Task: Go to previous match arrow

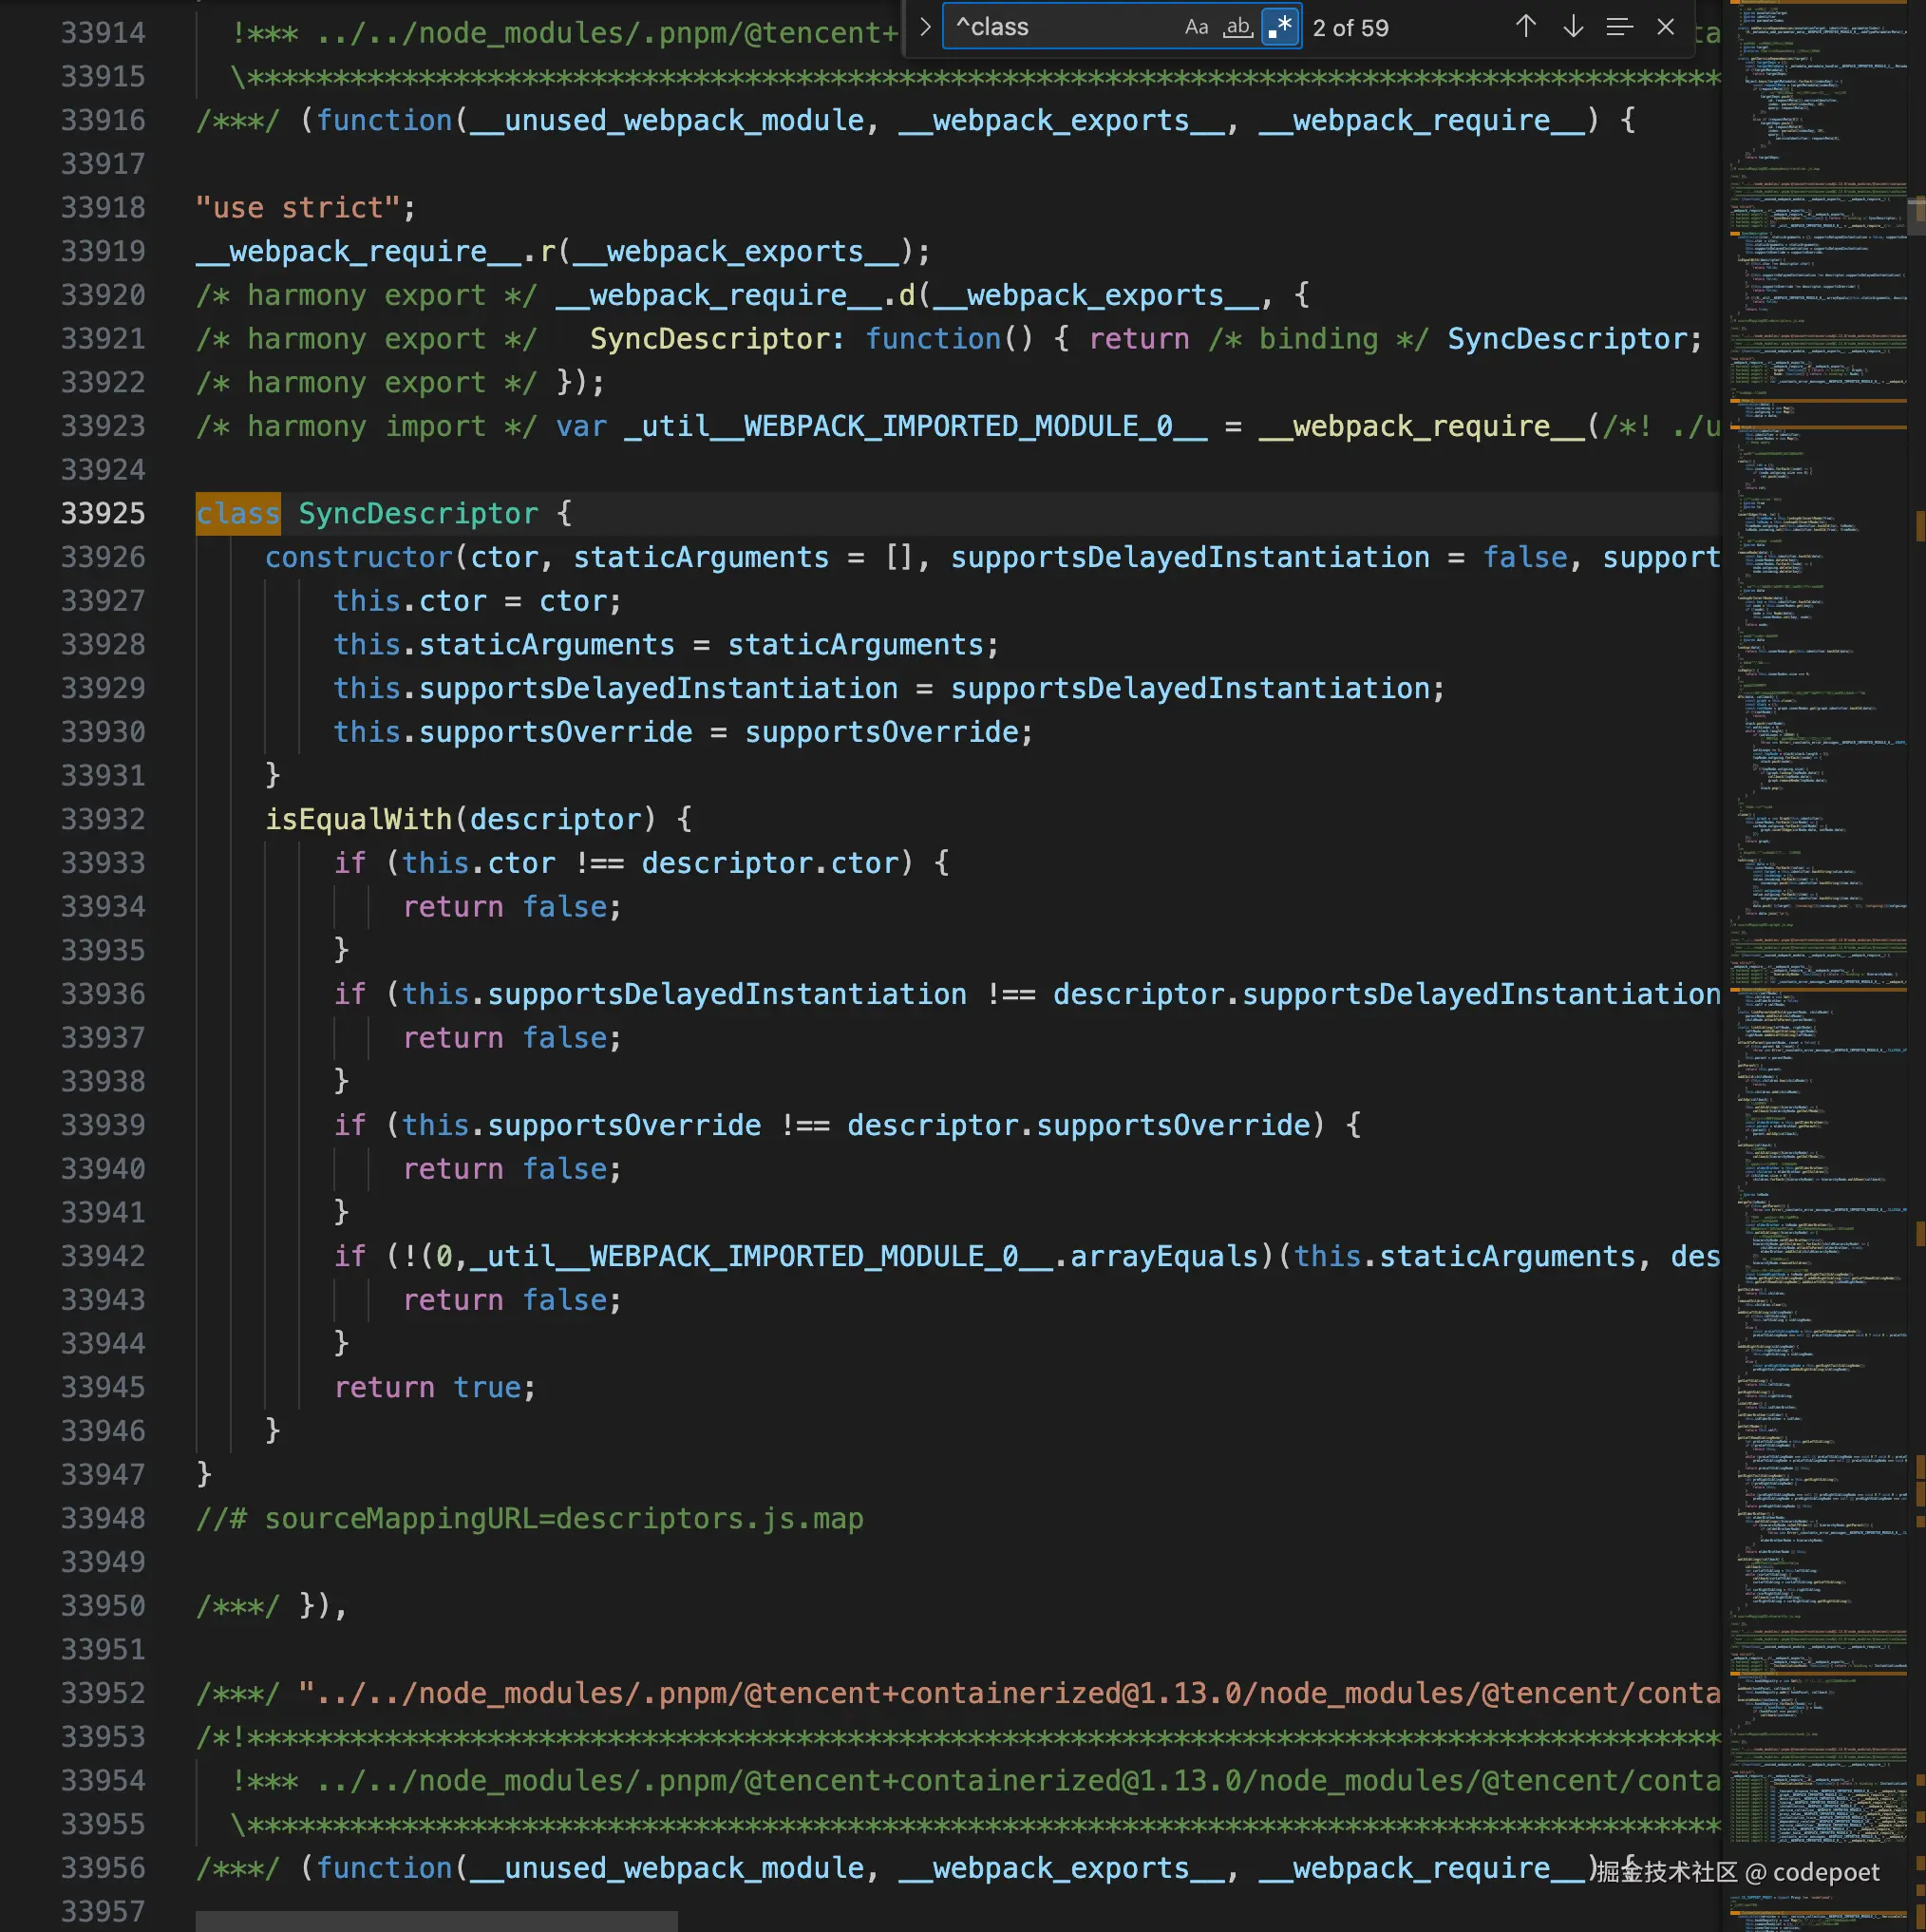Action: [1525, 27]
